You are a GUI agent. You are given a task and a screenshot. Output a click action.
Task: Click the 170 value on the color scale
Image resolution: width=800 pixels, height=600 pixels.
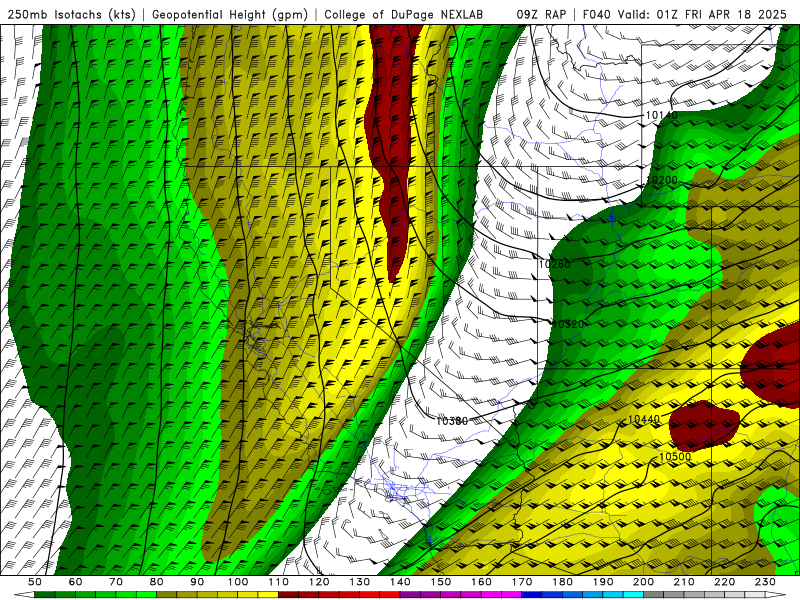point(522,582)
